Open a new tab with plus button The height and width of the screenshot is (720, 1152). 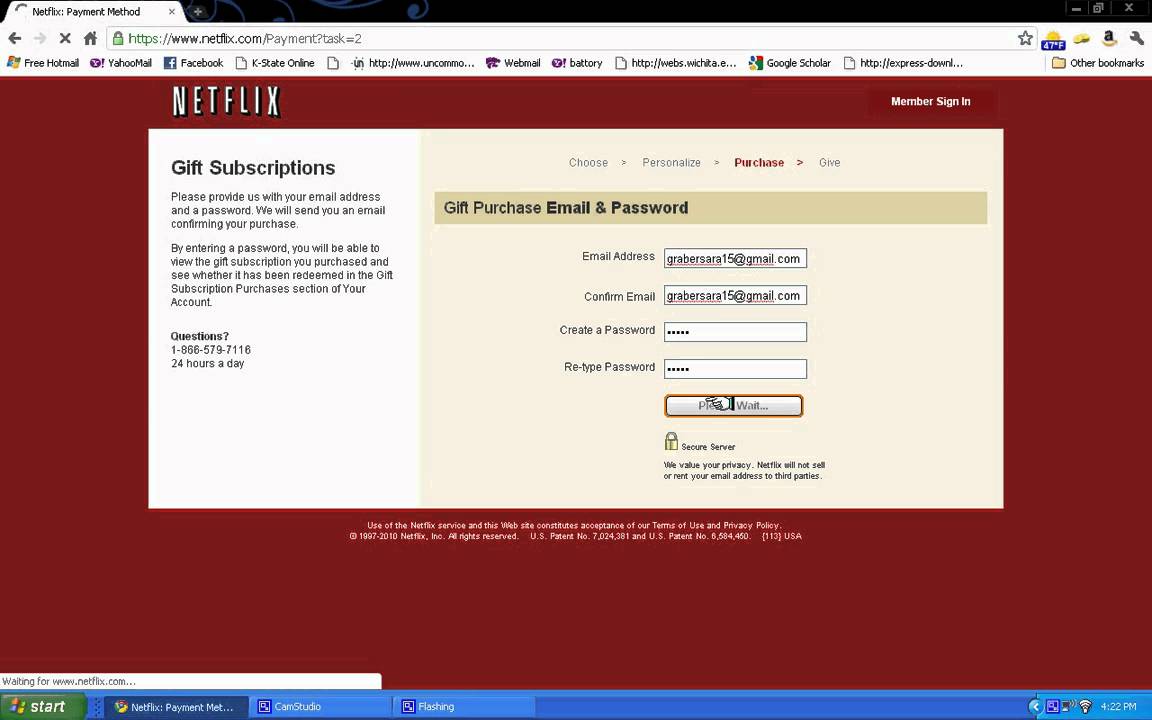pos(197,11)
